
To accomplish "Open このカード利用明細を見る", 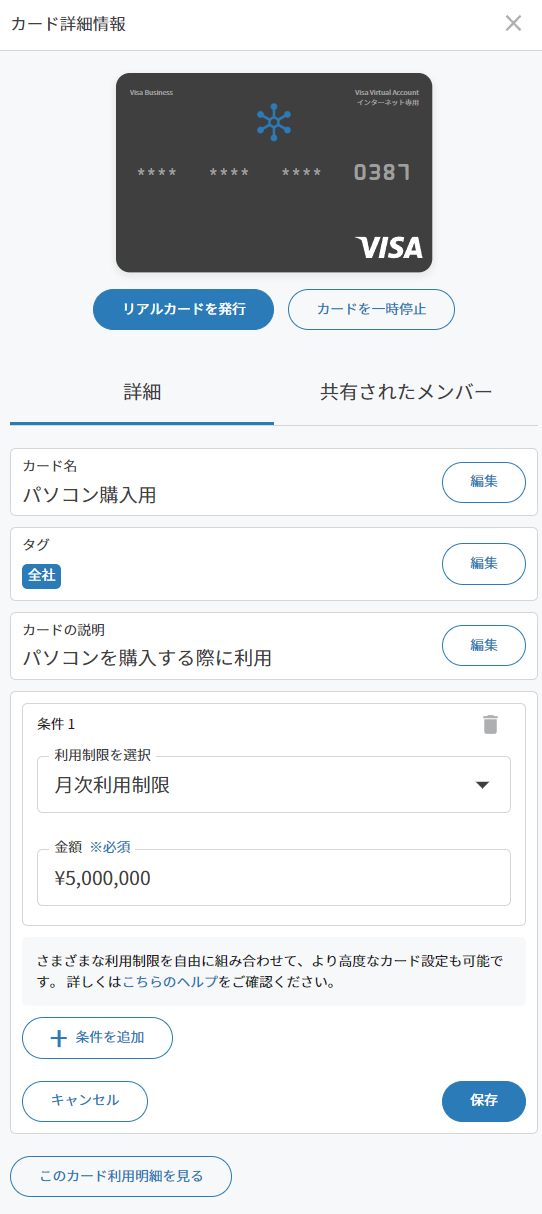I will (x=121, y=1176).
